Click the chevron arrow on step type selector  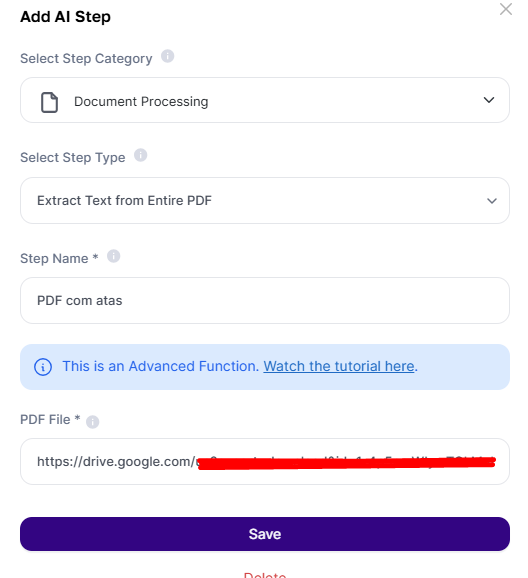click(x=492, y=201)
